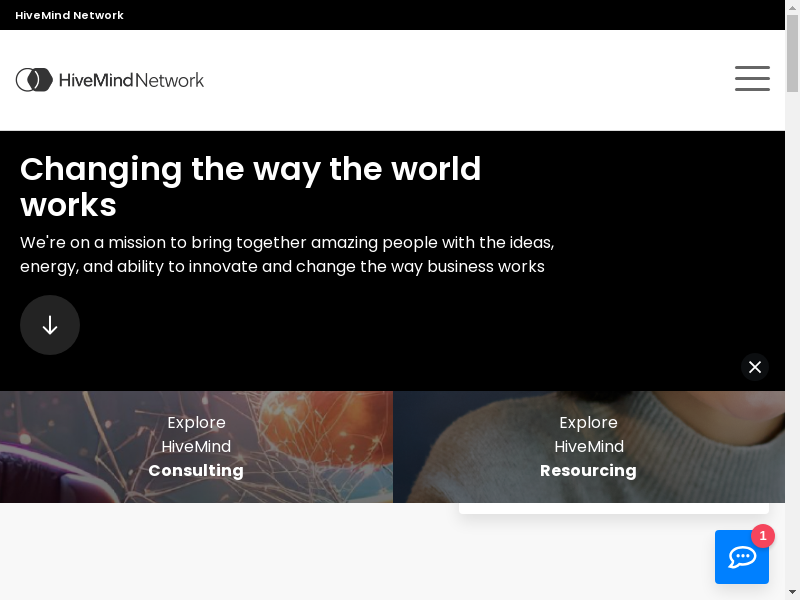Click the red notification badge showing 1
800x600 pixels.
763,536
